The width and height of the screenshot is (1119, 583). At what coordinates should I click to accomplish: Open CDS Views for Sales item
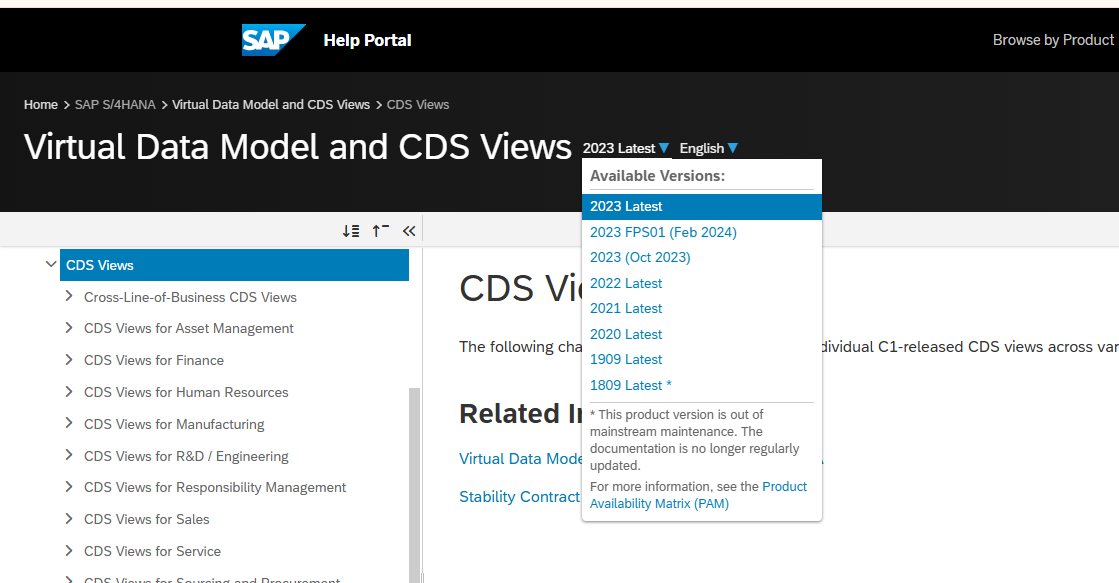[x=146, y=519]
